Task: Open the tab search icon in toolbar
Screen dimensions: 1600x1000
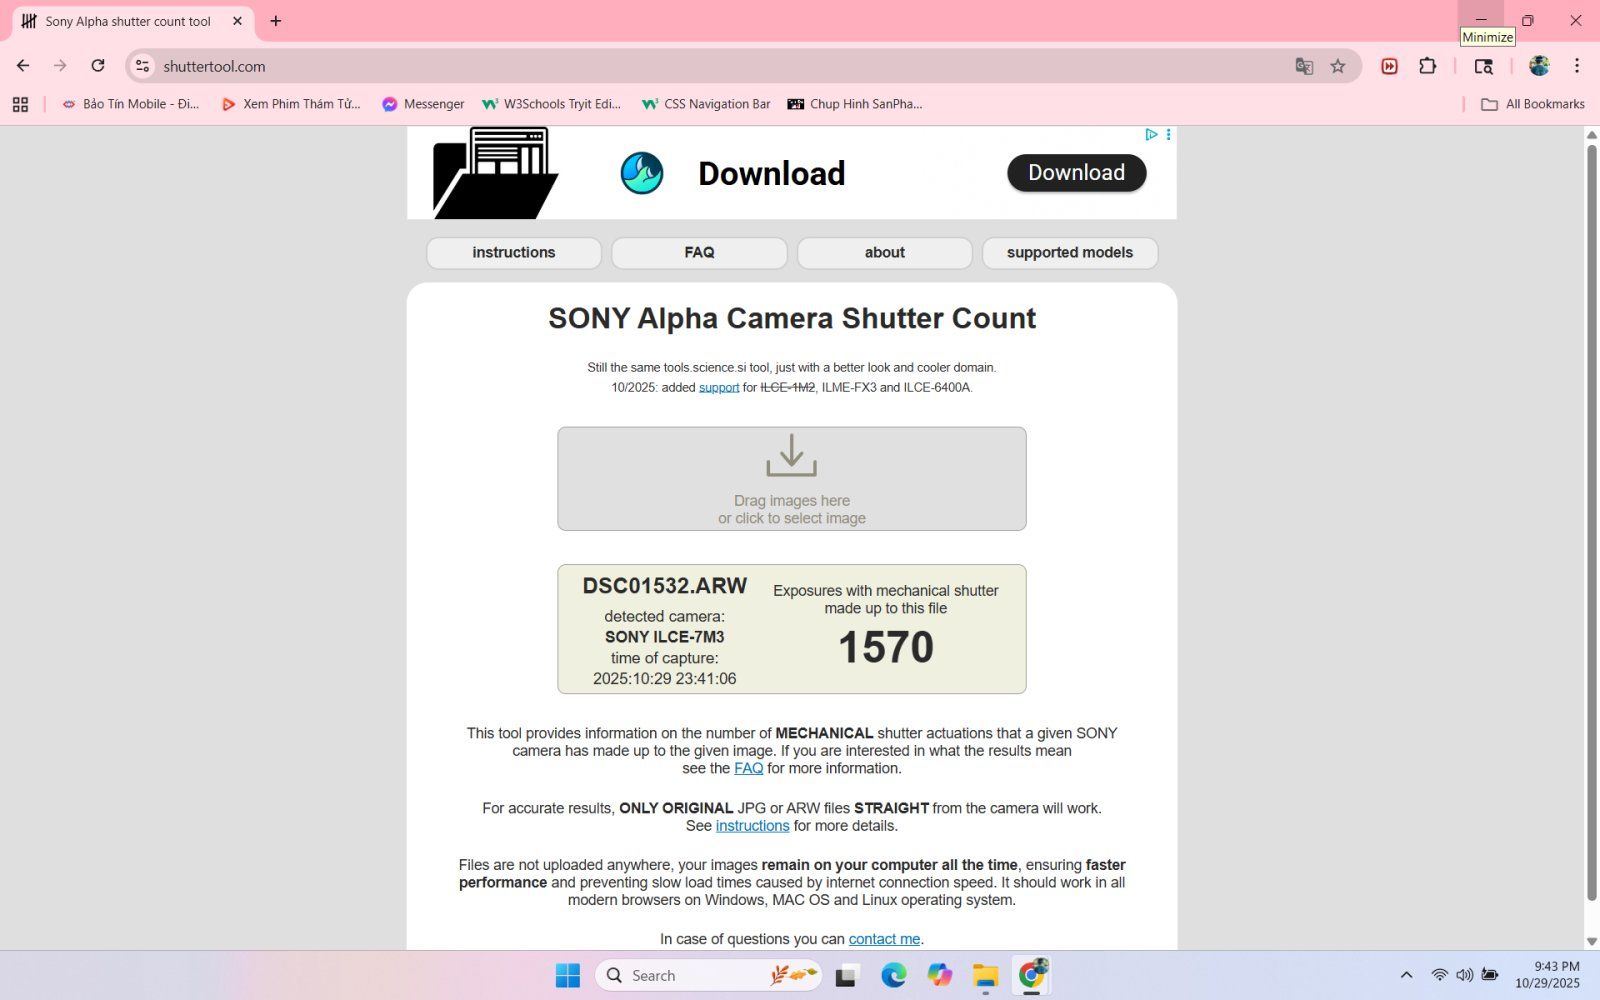Action: point(1484,66)
